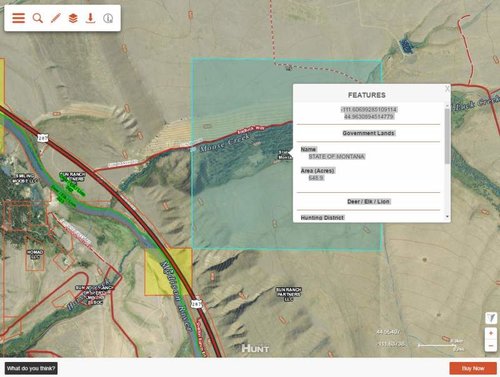500x377 pixels.
Task: Select the Deer / Elk / Lion section header
Action: point(368,201)
